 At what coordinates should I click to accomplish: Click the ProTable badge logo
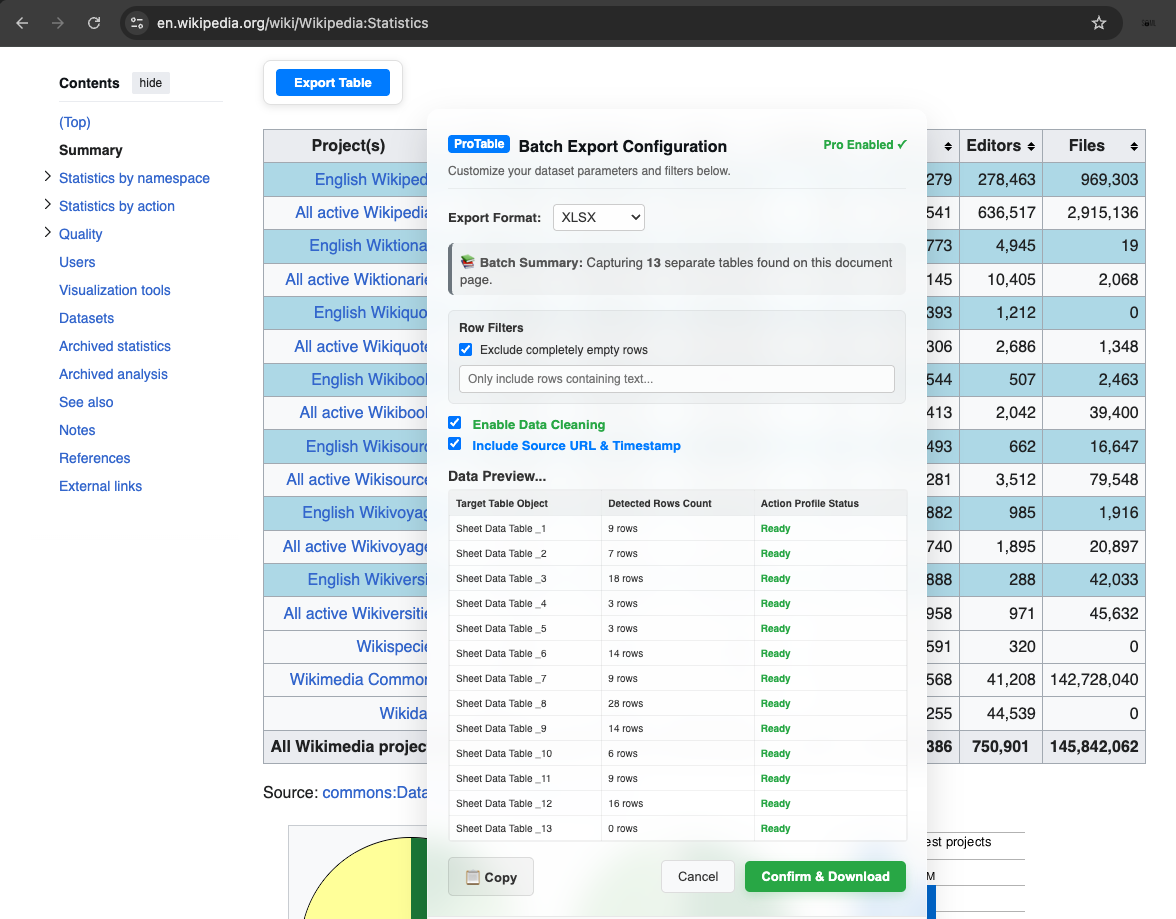pos(478,144)
